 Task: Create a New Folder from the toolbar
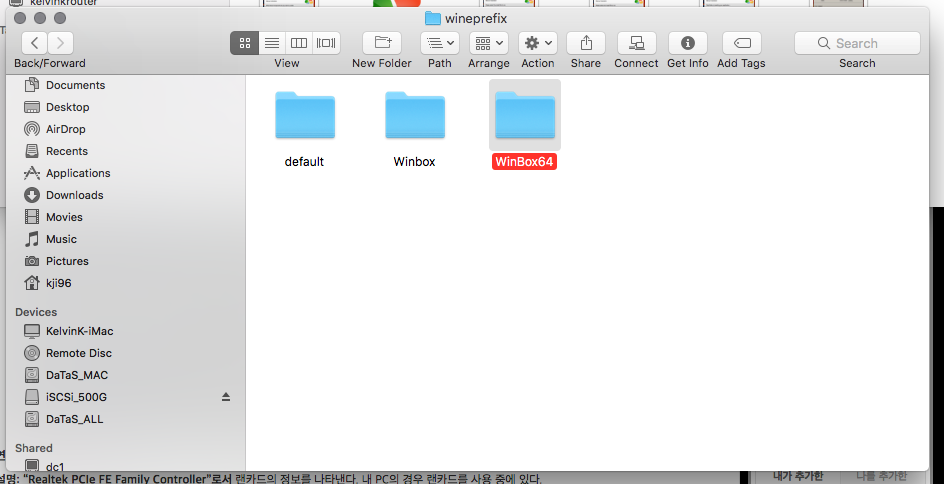382,43
